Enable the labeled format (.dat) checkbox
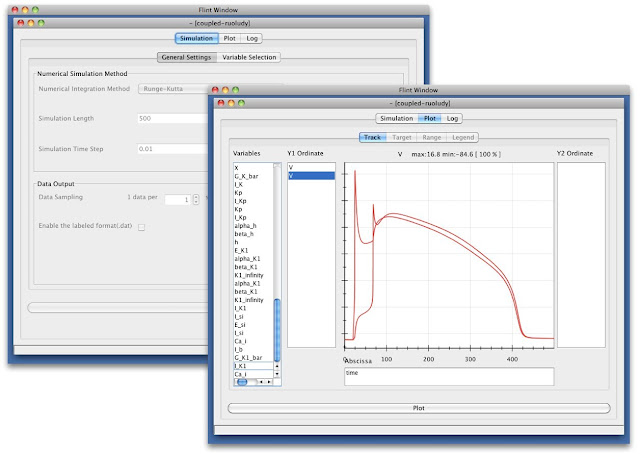Screen dimensions: 640x454 click(x=141, y=227)
